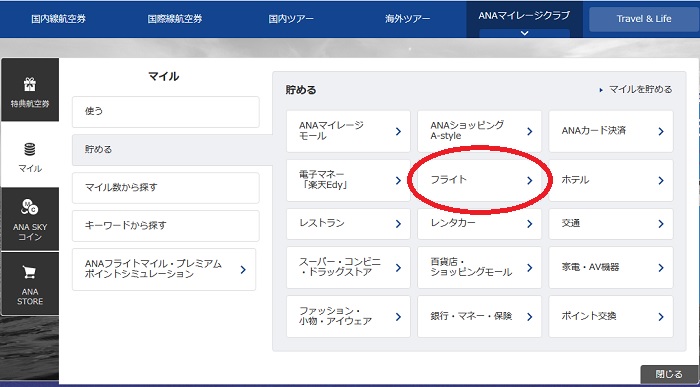Open 国内線航空券 in the top navigation
Viewport: 700px width, 387px height.
(x=58, y=19)
